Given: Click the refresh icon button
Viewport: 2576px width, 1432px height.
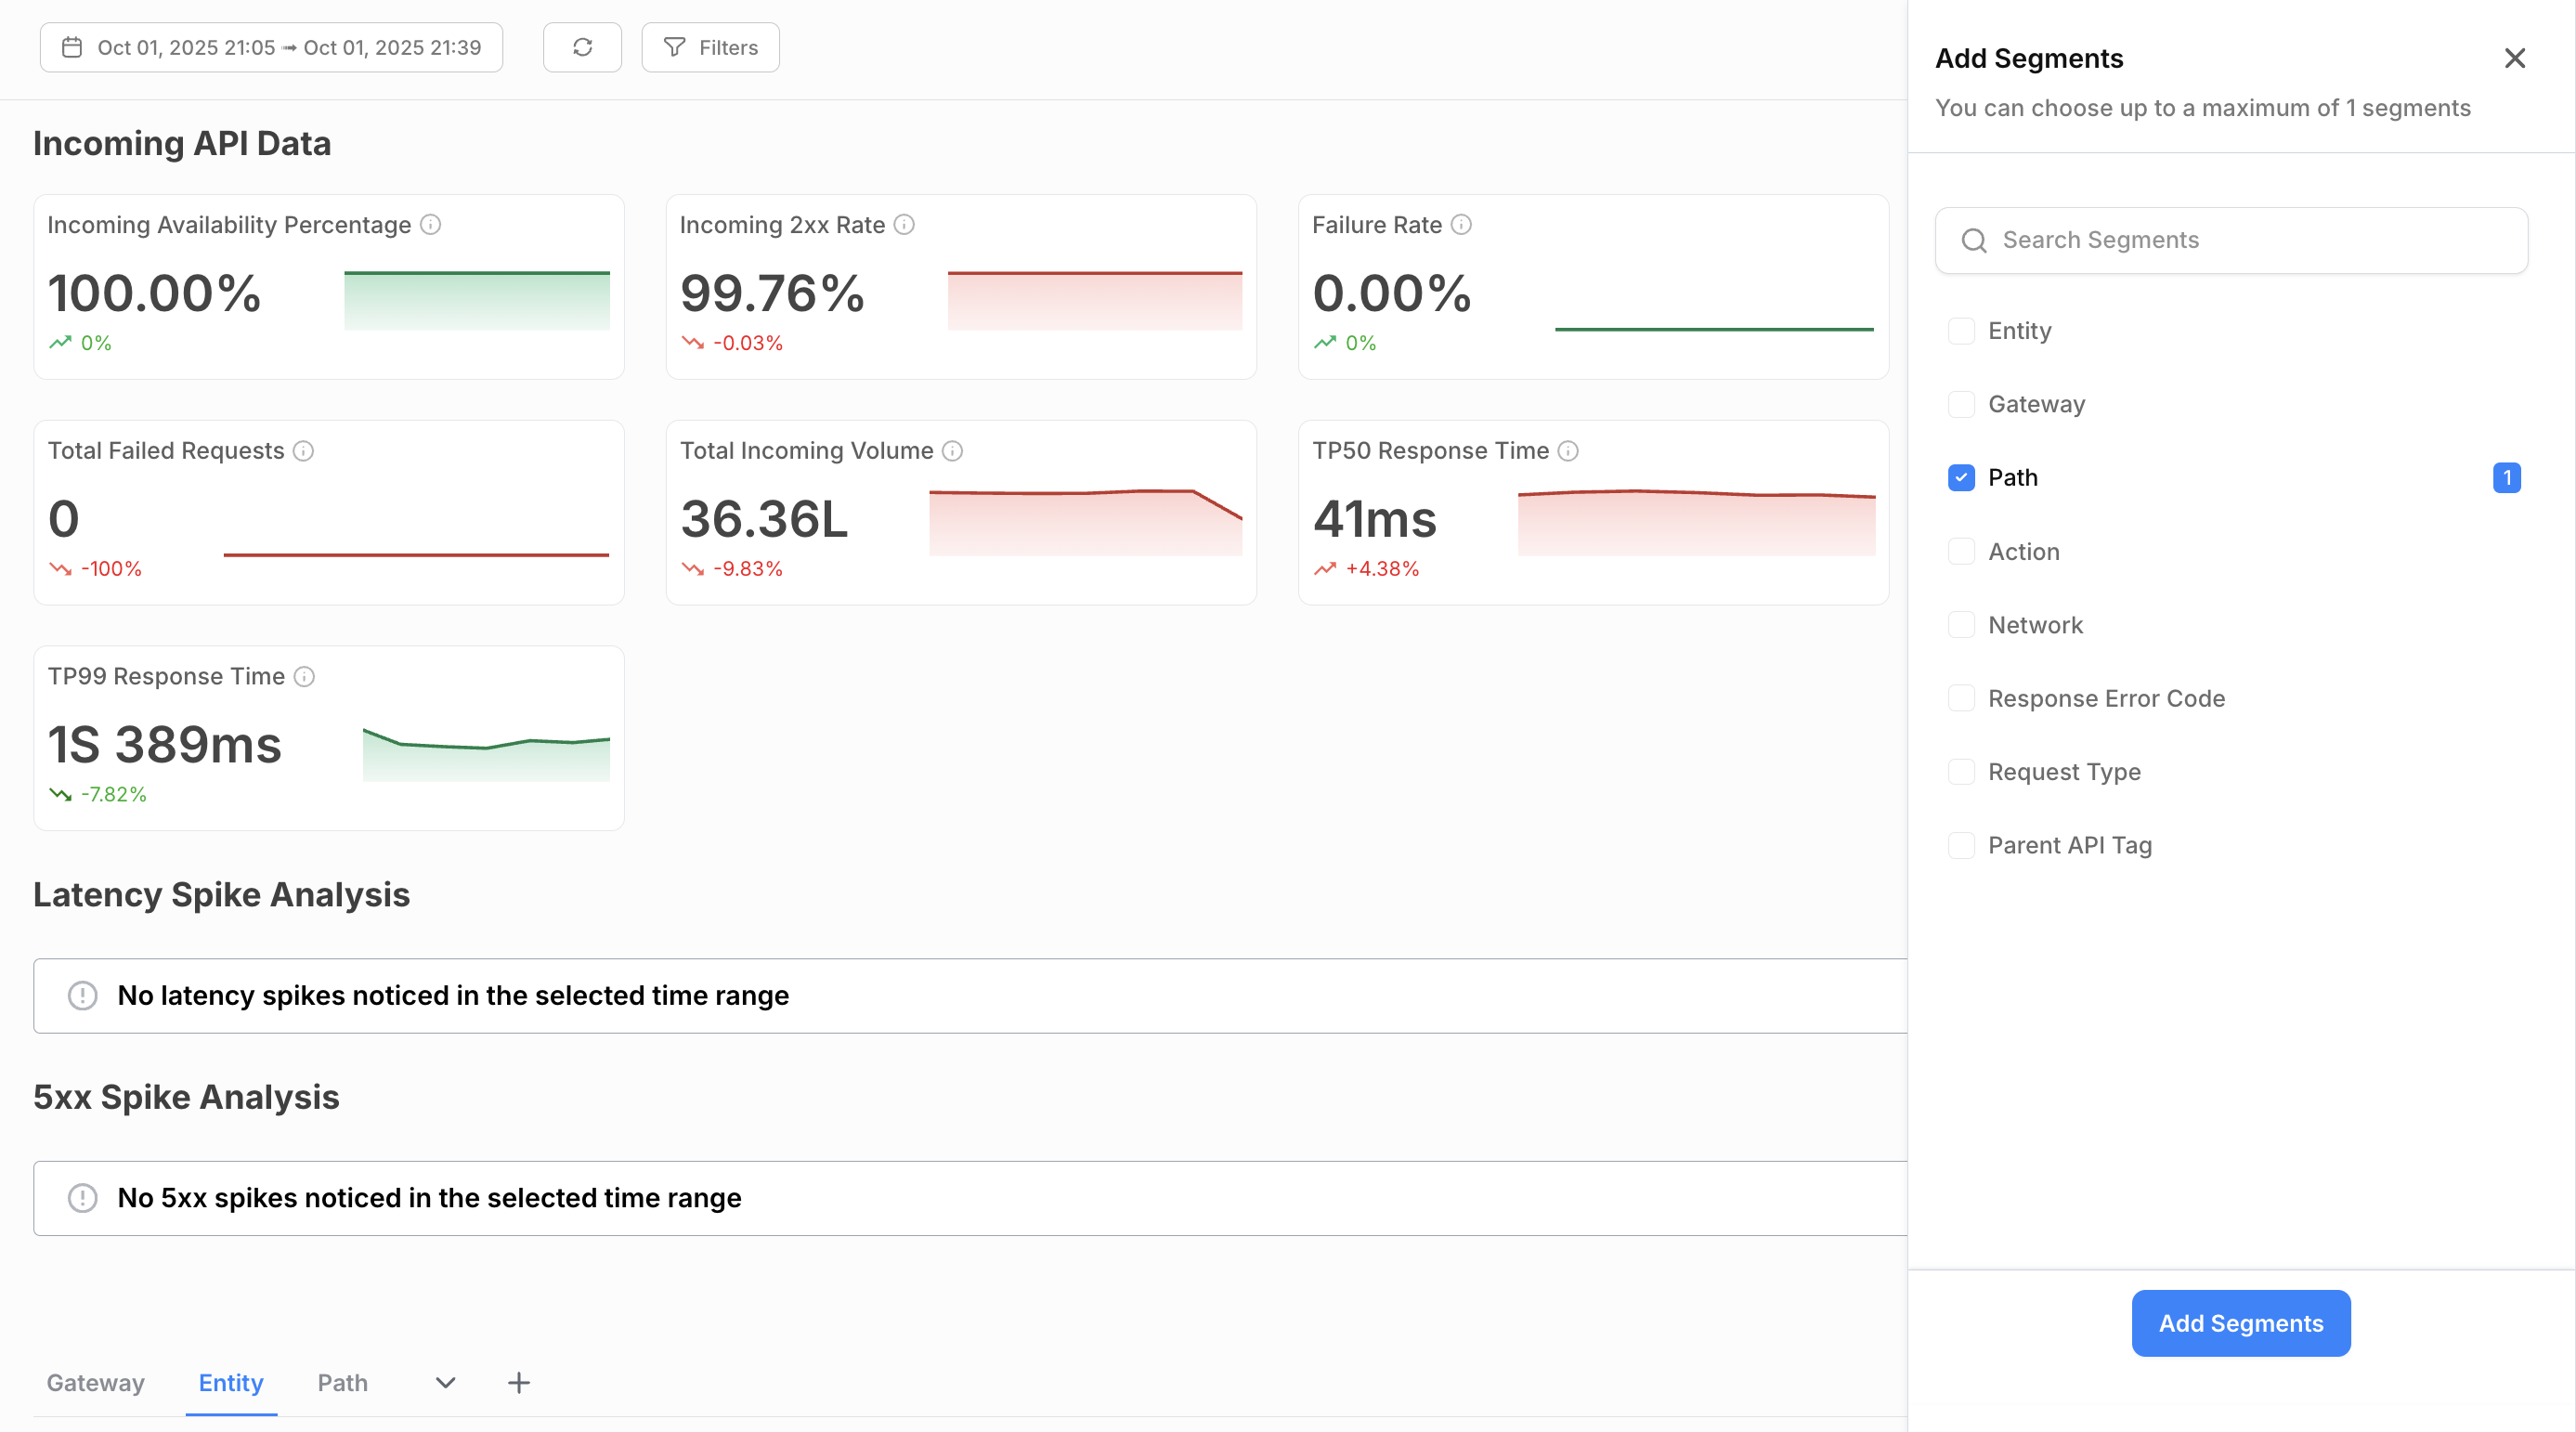Looking at the screenshot, I should point(582,47).
